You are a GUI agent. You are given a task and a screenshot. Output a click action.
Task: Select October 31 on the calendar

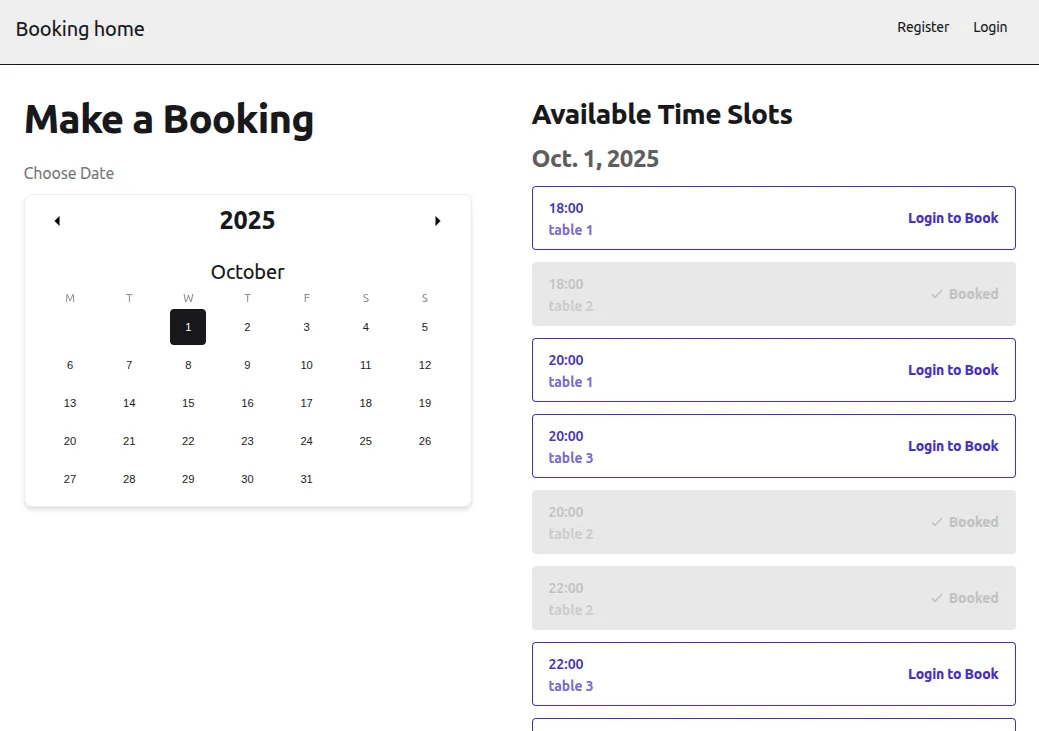click(306, 479)
